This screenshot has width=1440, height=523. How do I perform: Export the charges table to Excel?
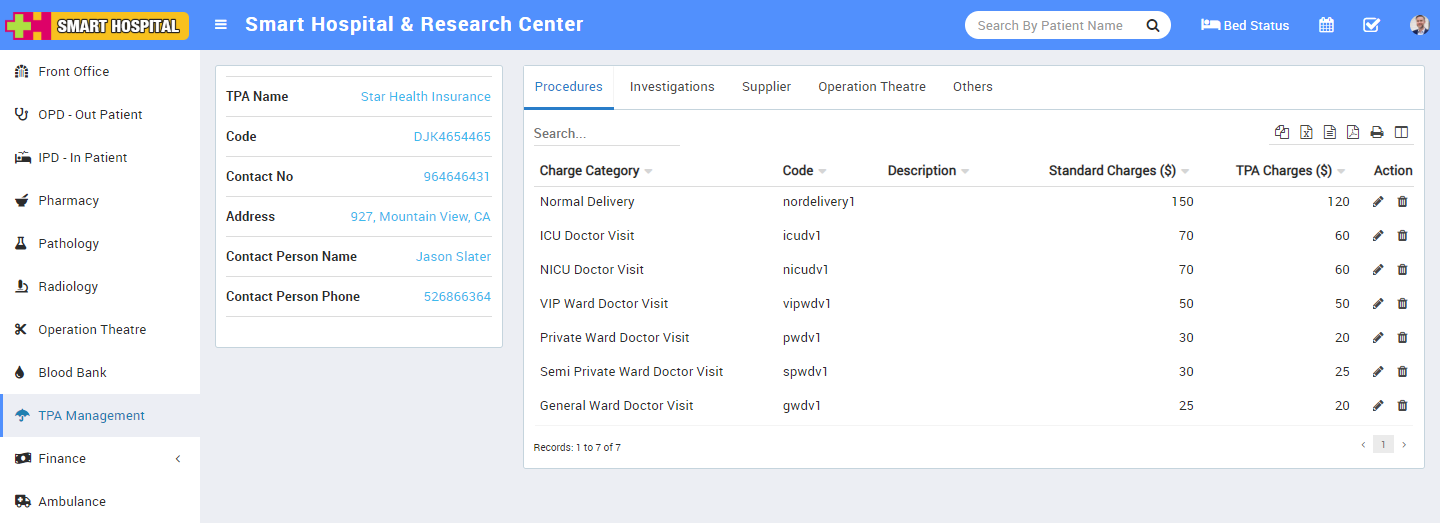1306,132
